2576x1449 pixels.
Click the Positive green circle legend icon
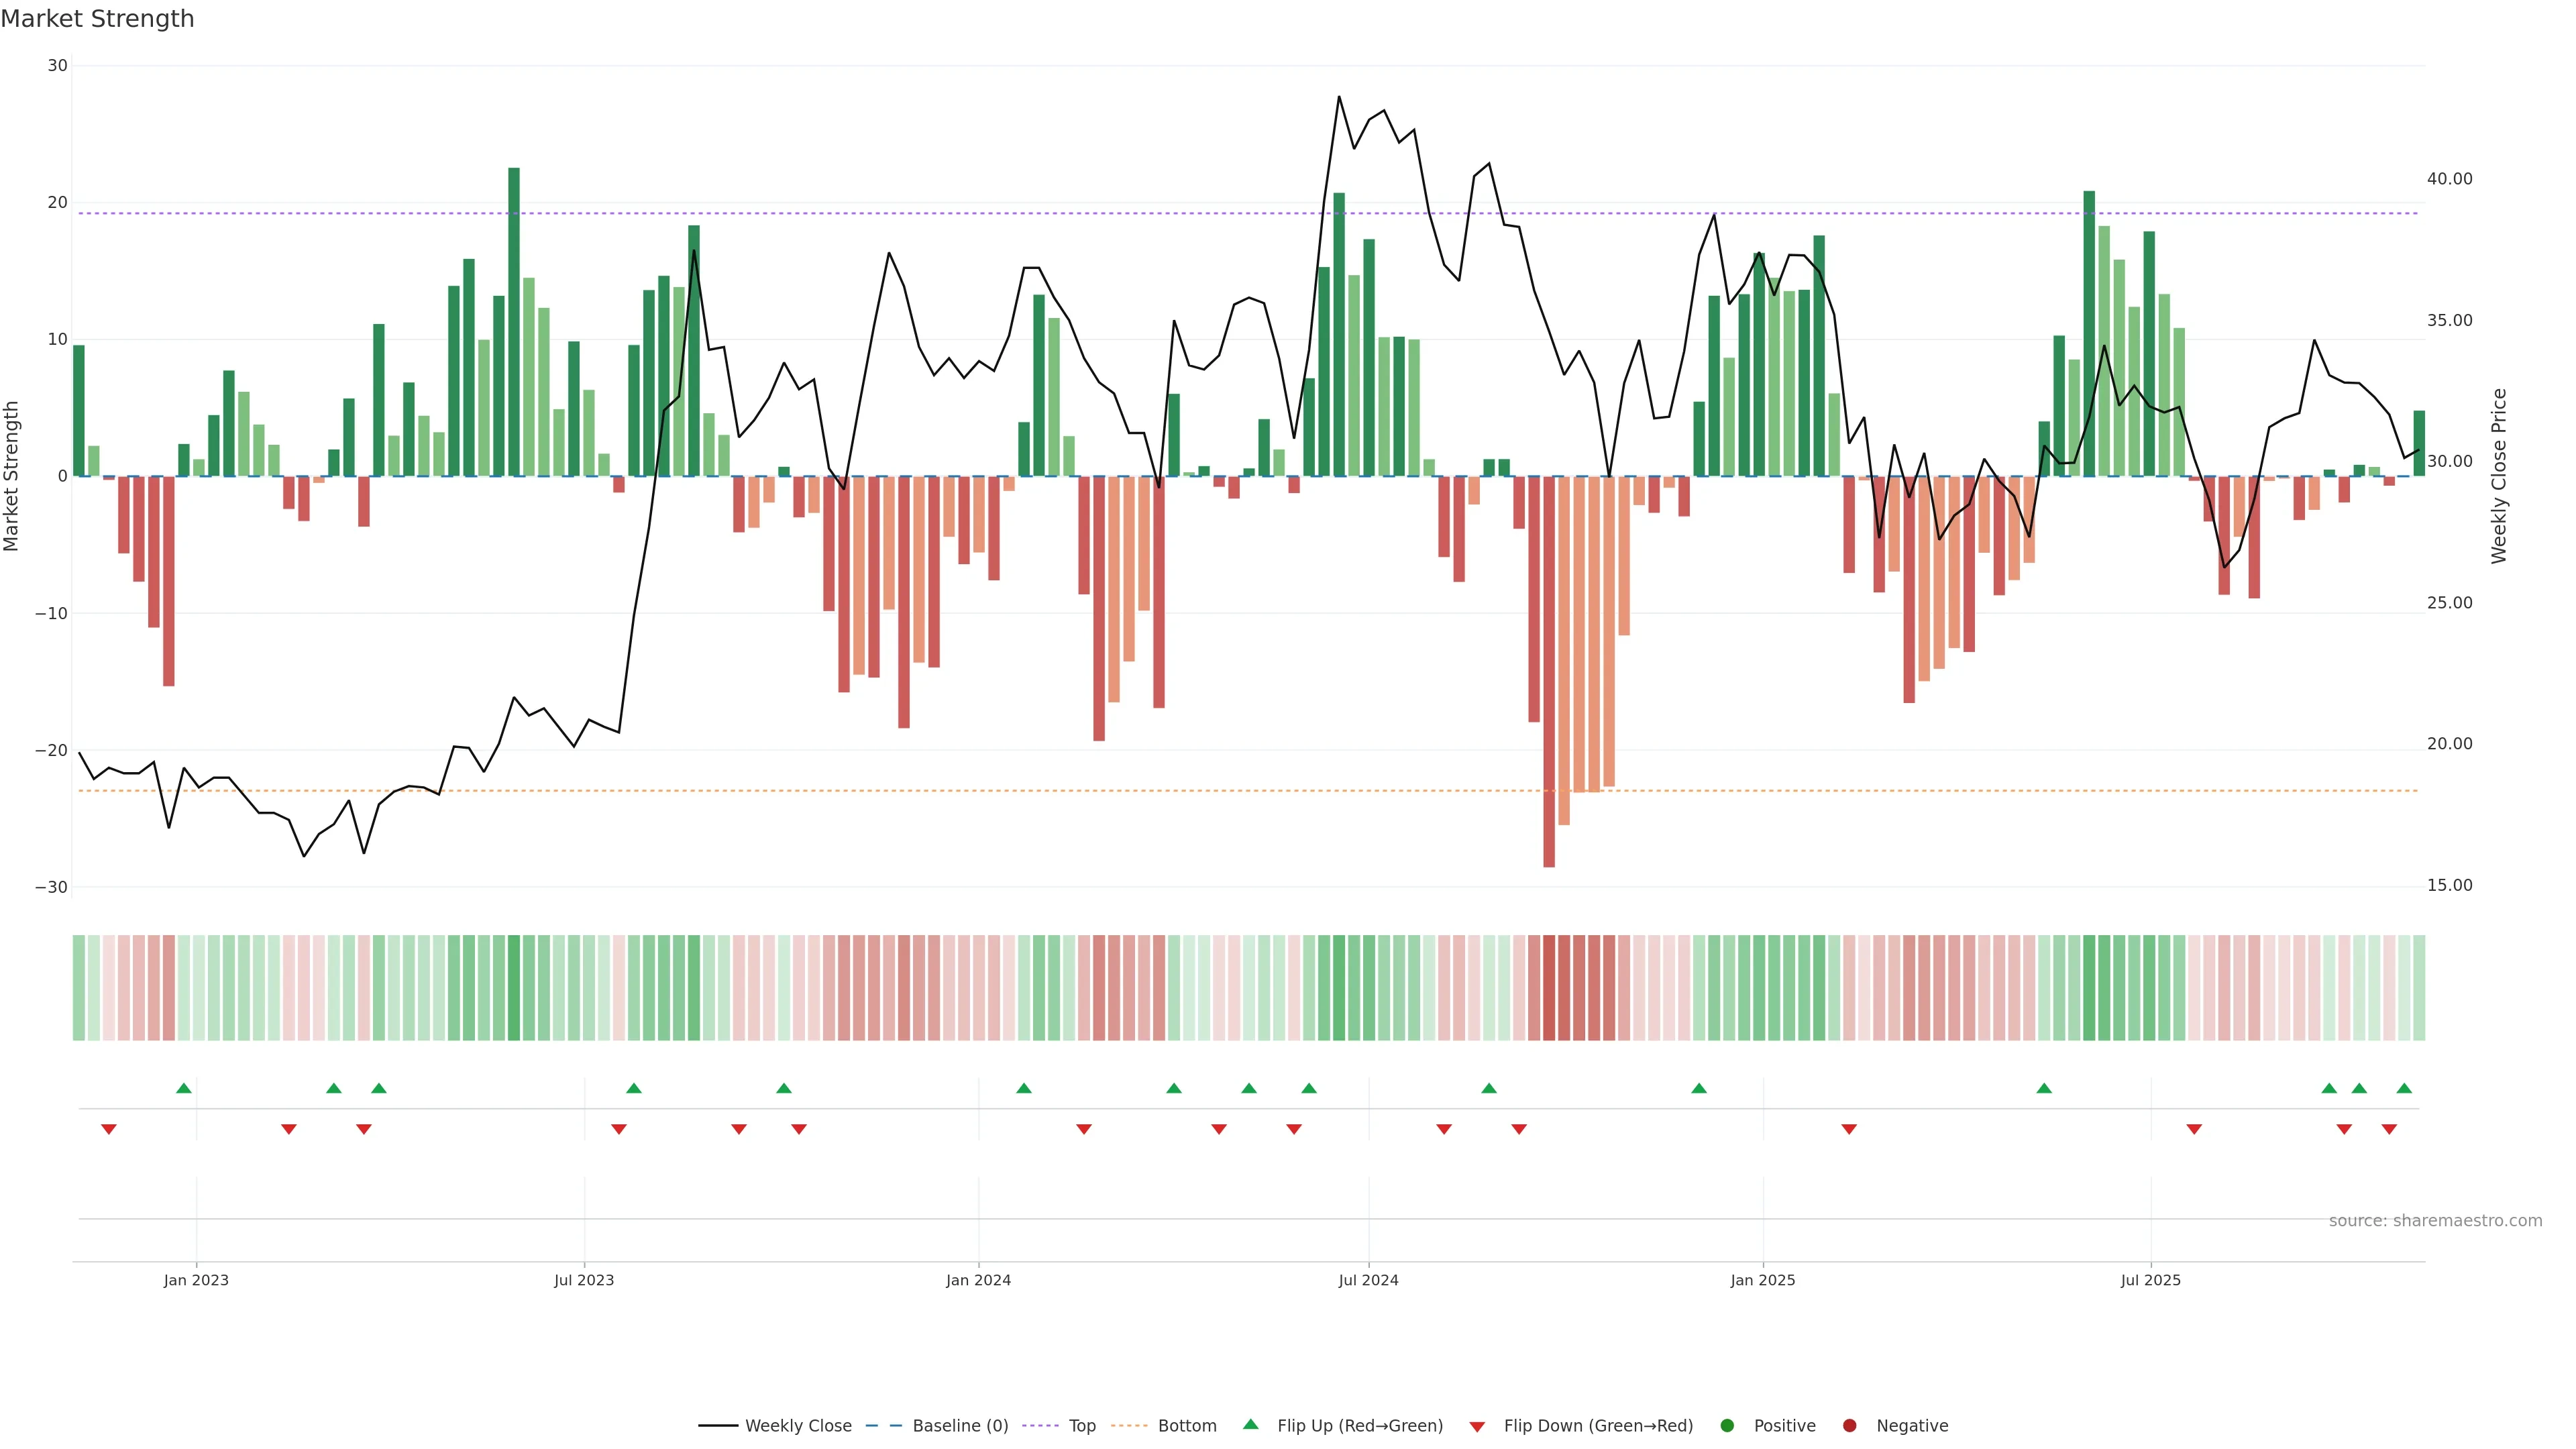pos(1727,1426)
